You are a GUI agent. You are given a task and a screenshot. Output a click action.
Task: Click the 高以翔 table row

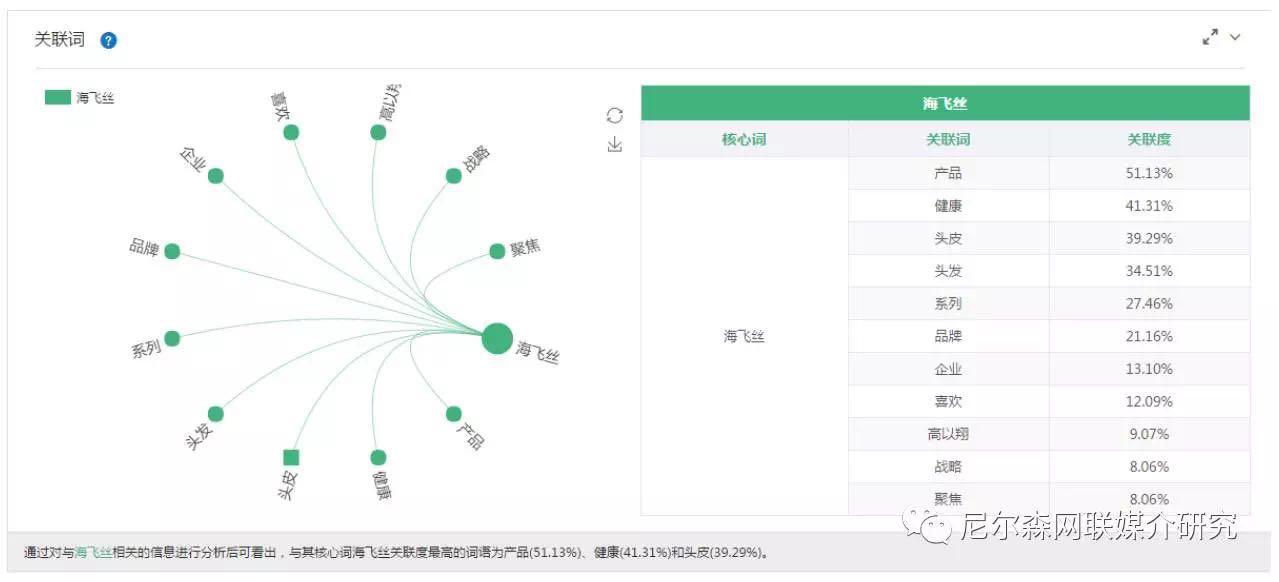click(1049, 434)
